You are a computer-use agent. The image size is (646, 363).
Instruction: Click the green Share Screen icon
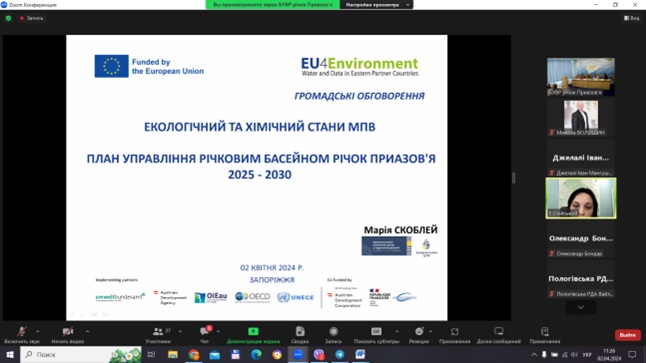(253, 331)
